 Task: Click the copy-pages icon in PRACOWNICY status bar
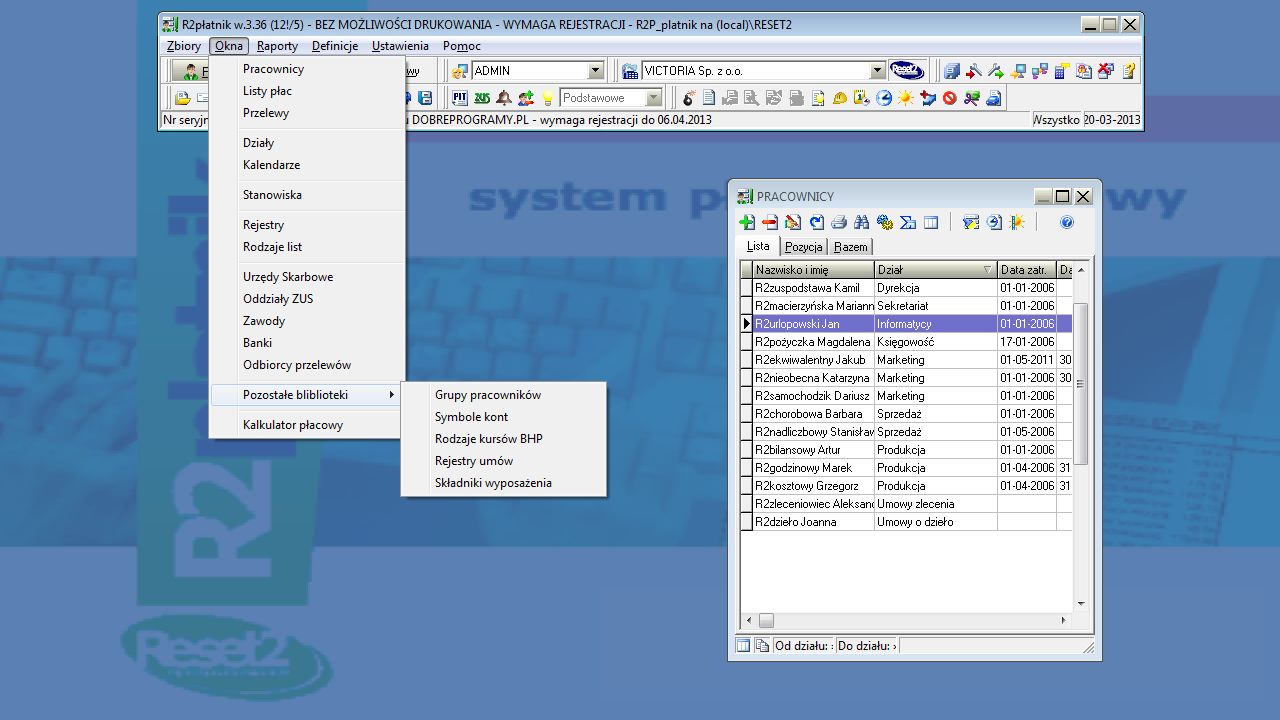[762, 646]
